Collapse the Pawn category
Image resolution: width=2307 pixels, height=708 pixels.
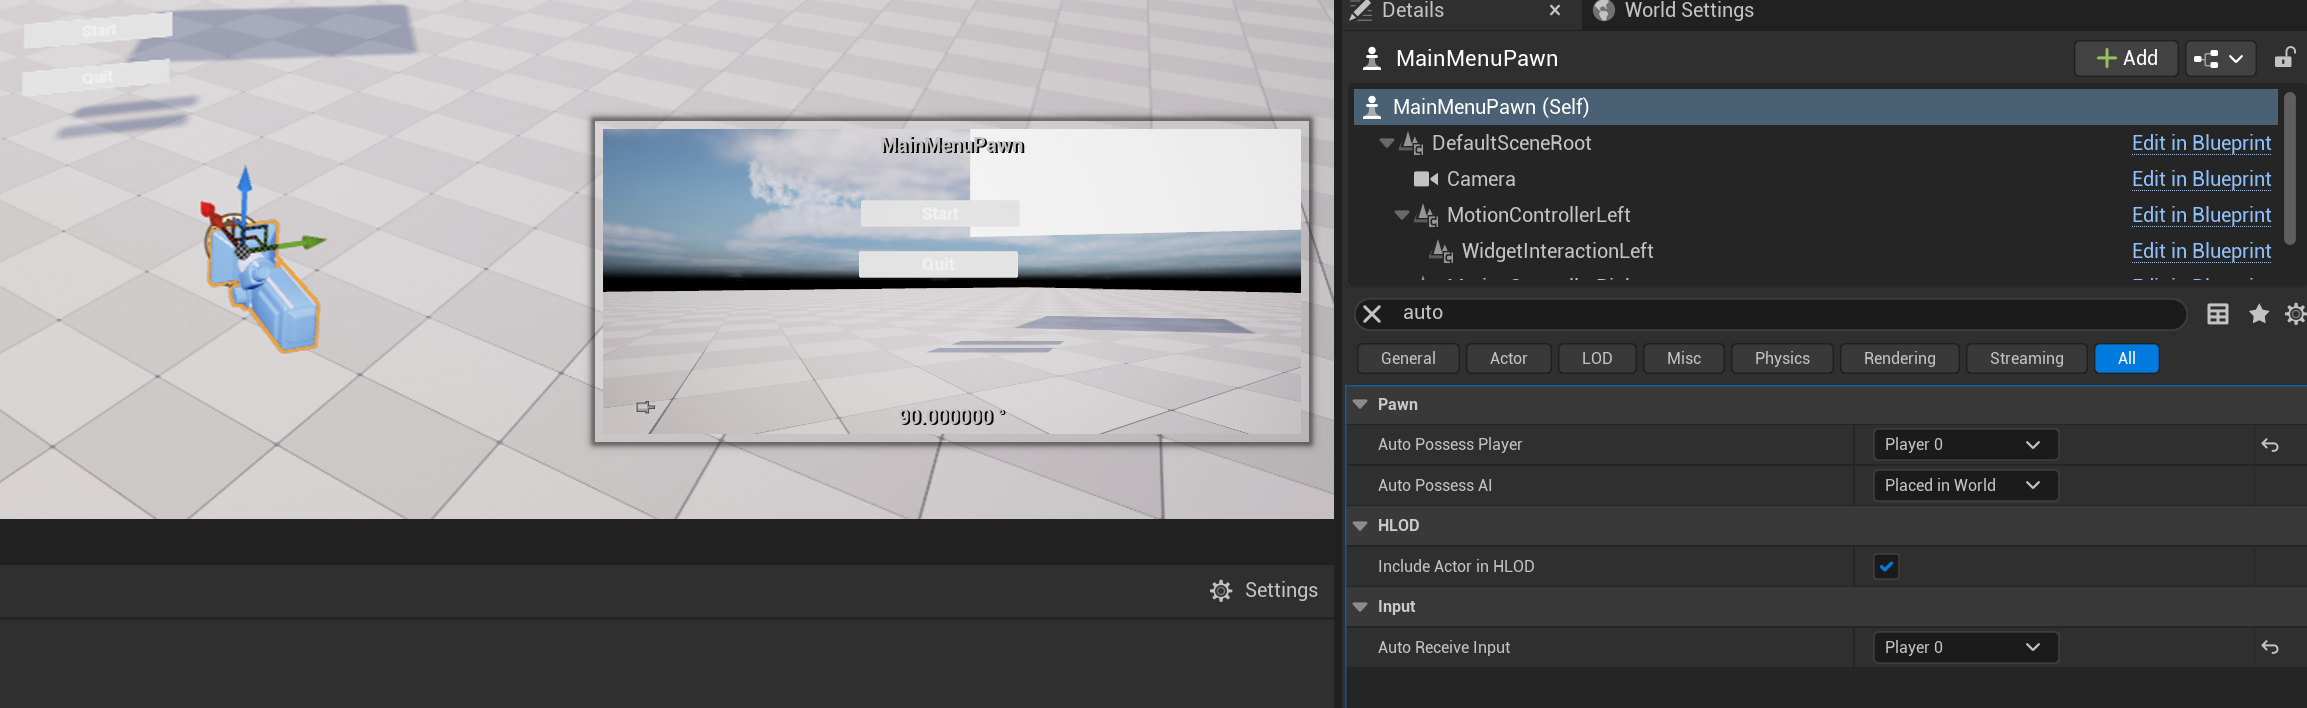click(x=1360, y=405)
